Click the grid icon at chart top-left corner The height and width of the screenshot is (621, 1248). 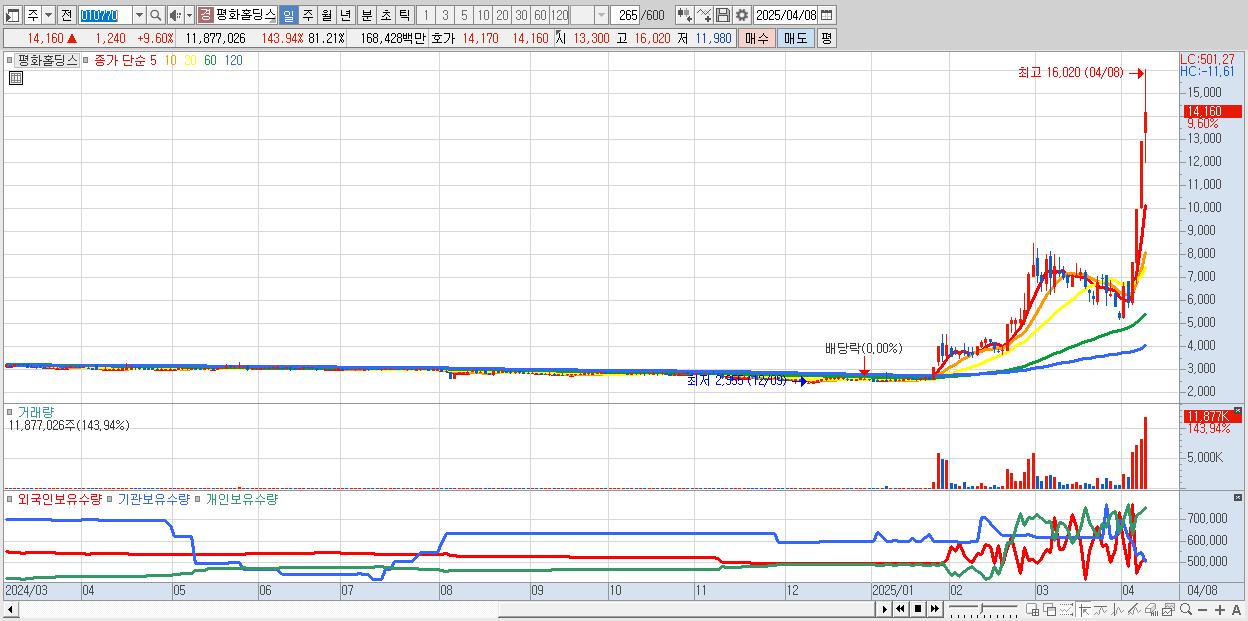click(15, 78)
